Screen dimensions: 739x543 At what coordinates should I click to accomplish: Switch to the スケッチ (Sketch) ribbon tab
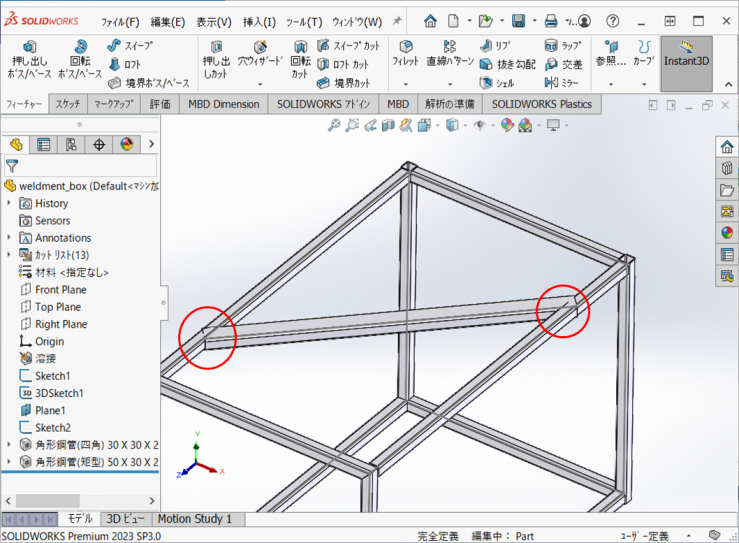[x=68, y=104]
